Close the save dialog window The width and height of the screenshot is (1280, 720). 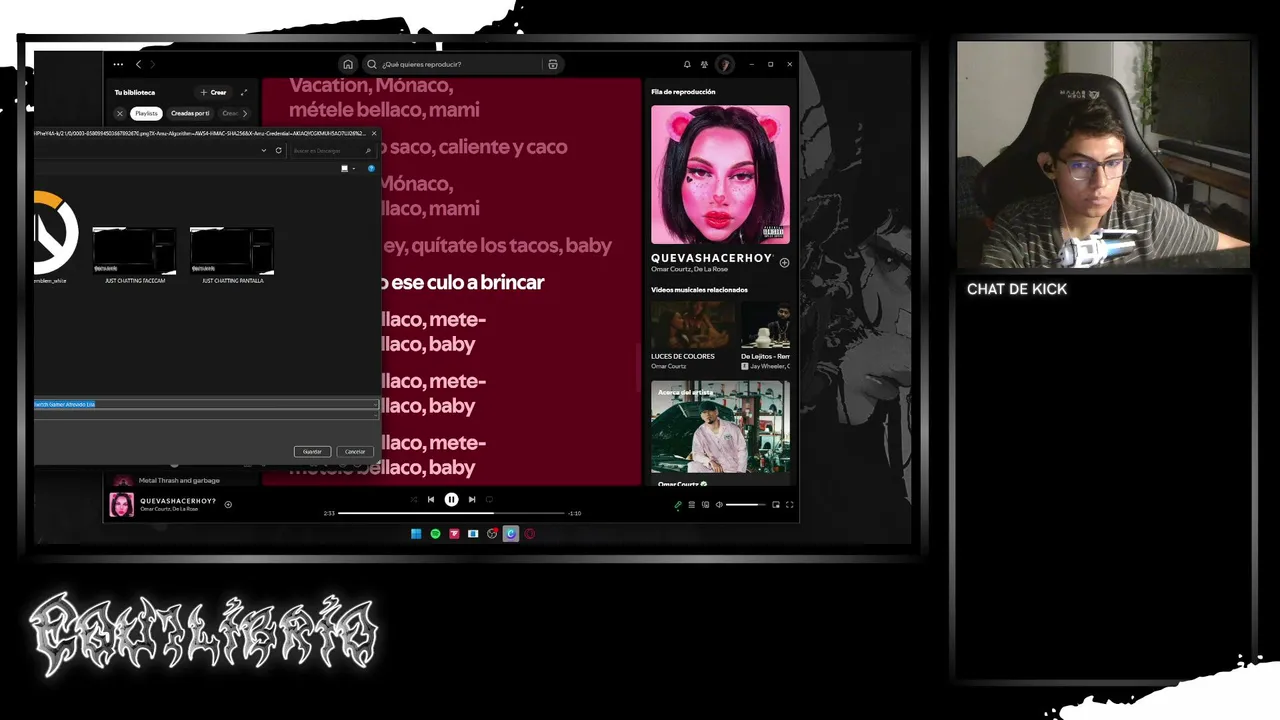pyautogui.click(x=374, y=133)
